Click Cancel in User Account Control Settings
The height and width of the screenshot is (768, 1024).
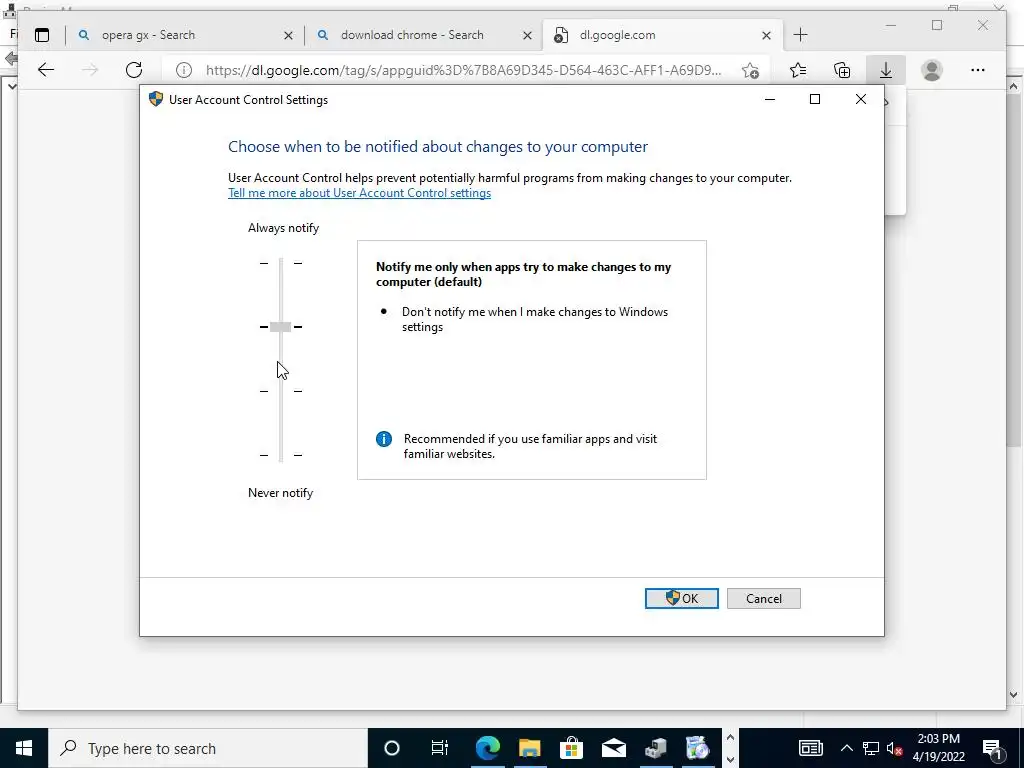[763, 599]
